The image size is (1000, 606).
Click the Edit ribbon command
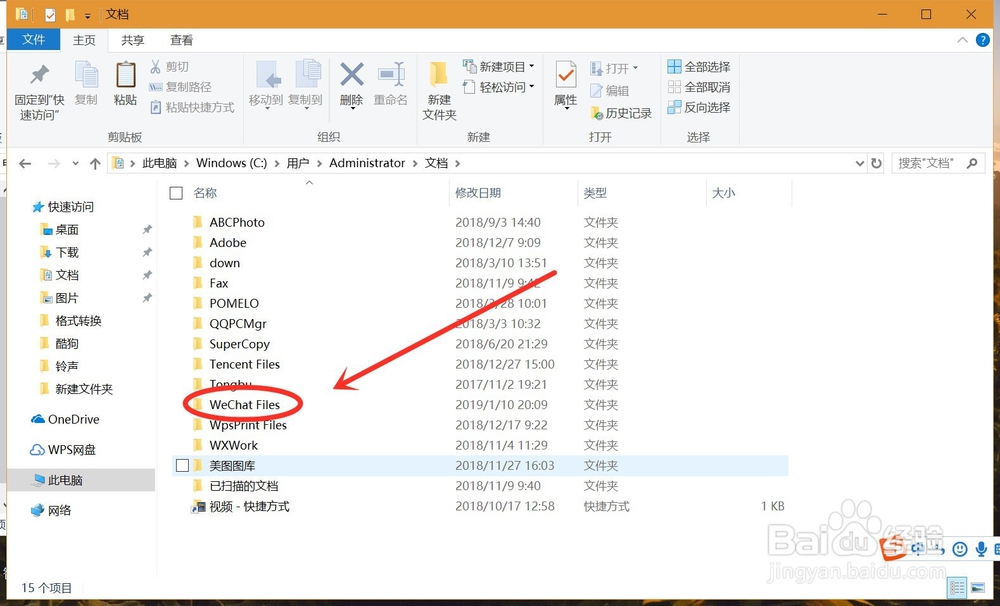point(610,91)
